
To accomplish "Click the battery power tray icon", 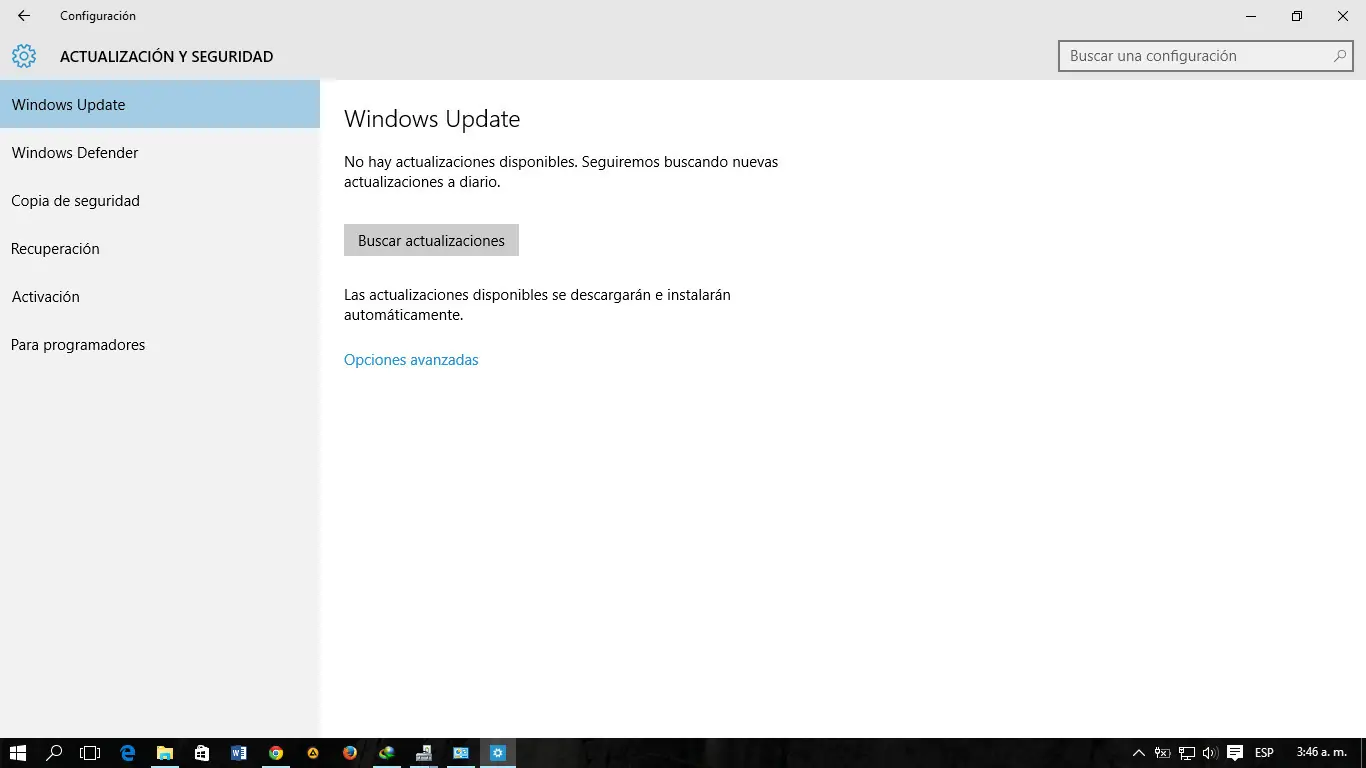I will 1162,753.
